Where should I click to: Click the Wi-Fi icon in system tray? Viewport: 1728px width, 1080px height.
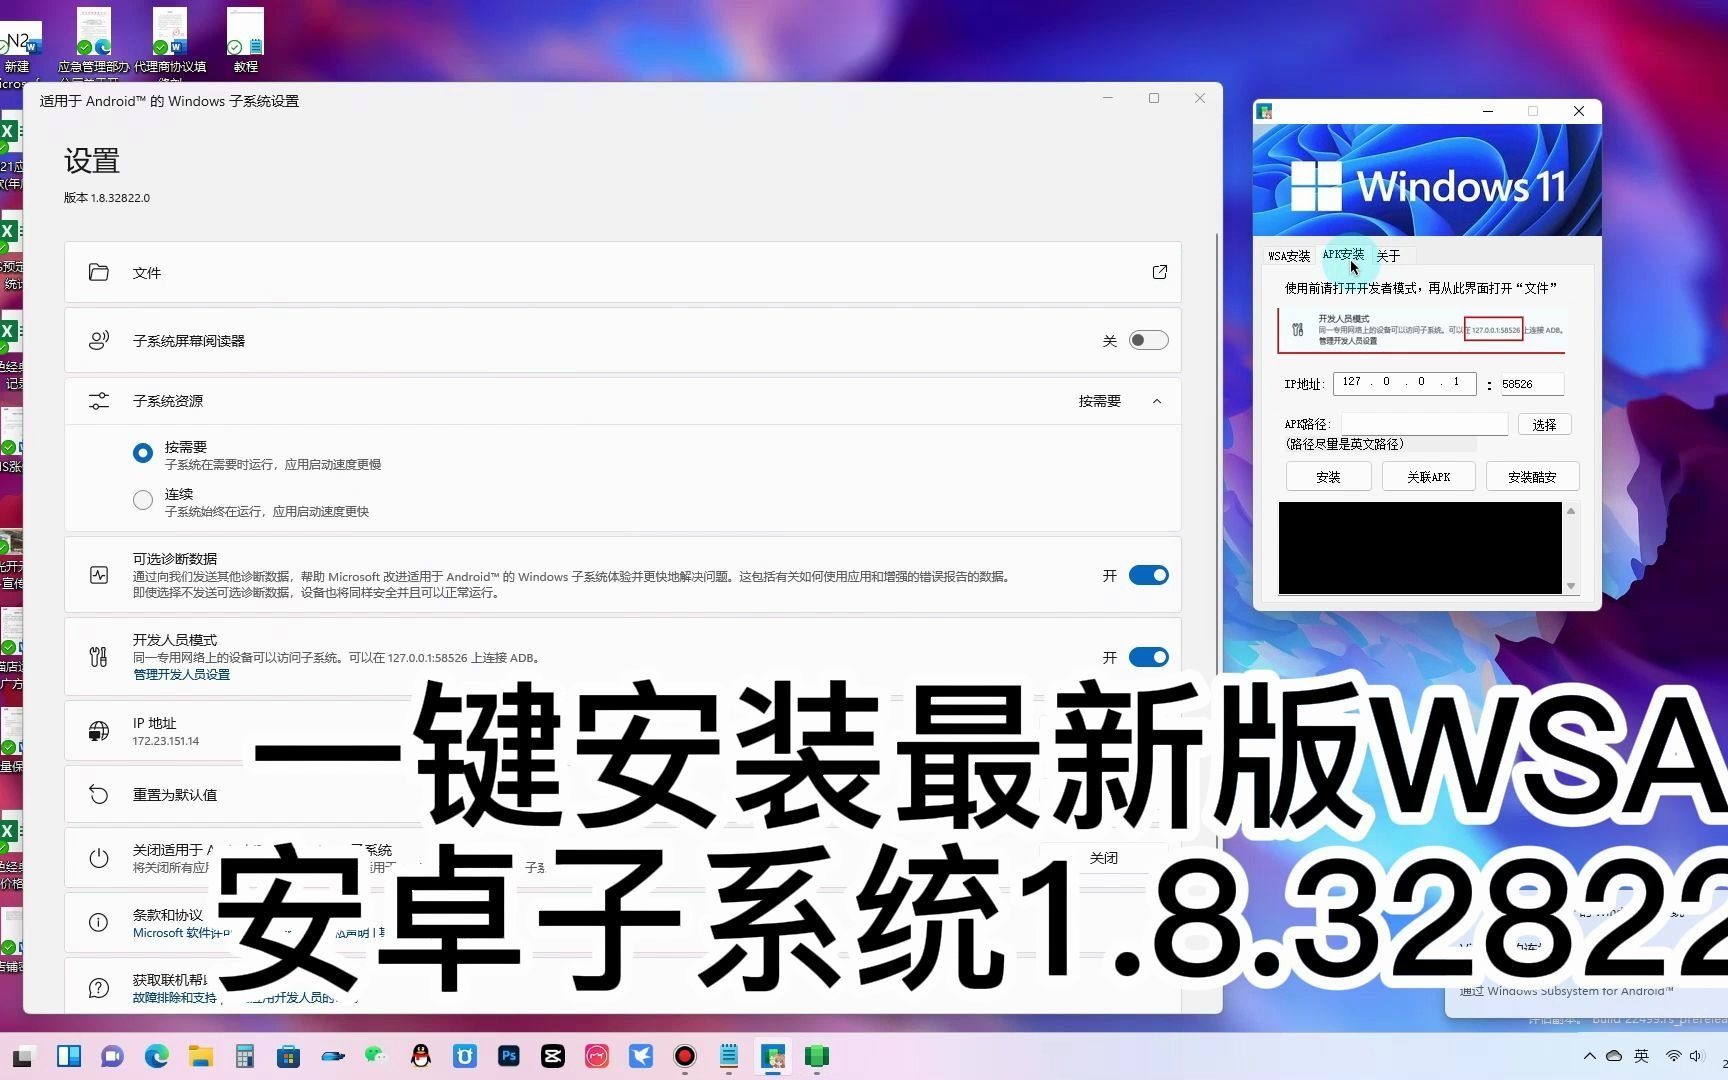click(1673, 1056)
